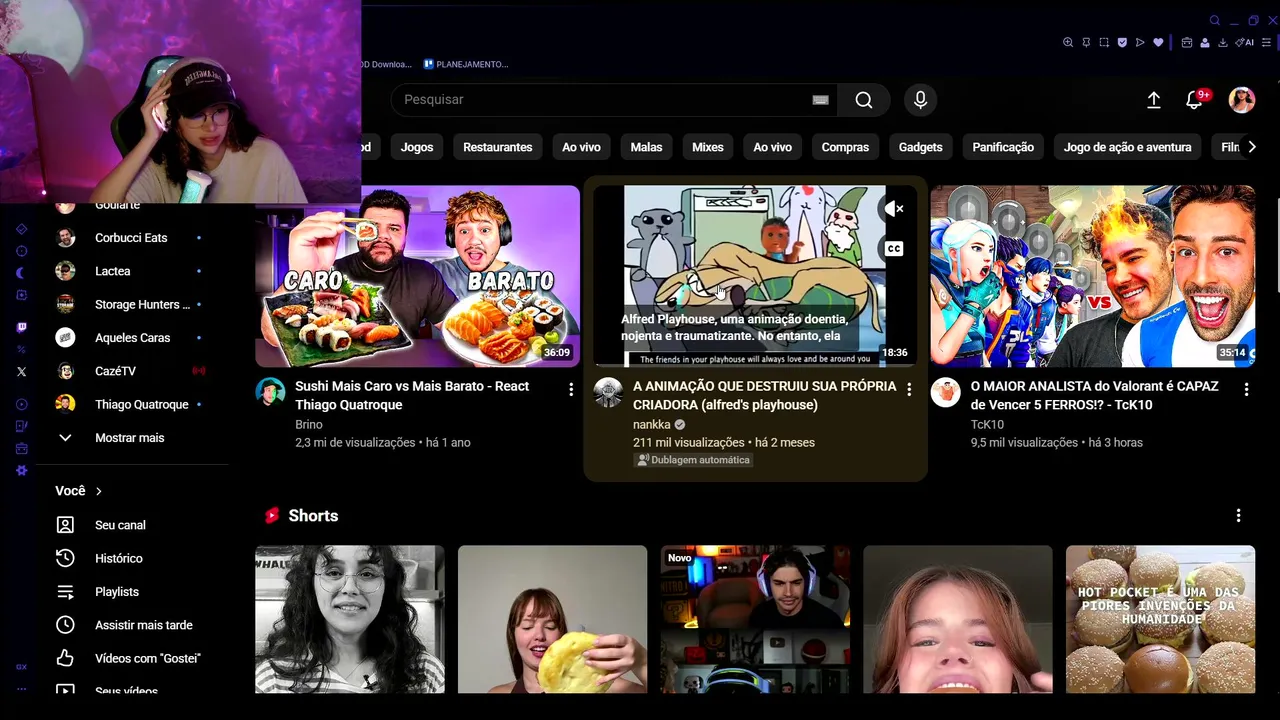
Task: Click the Dublagem automática badge
Action: [693, 460]
